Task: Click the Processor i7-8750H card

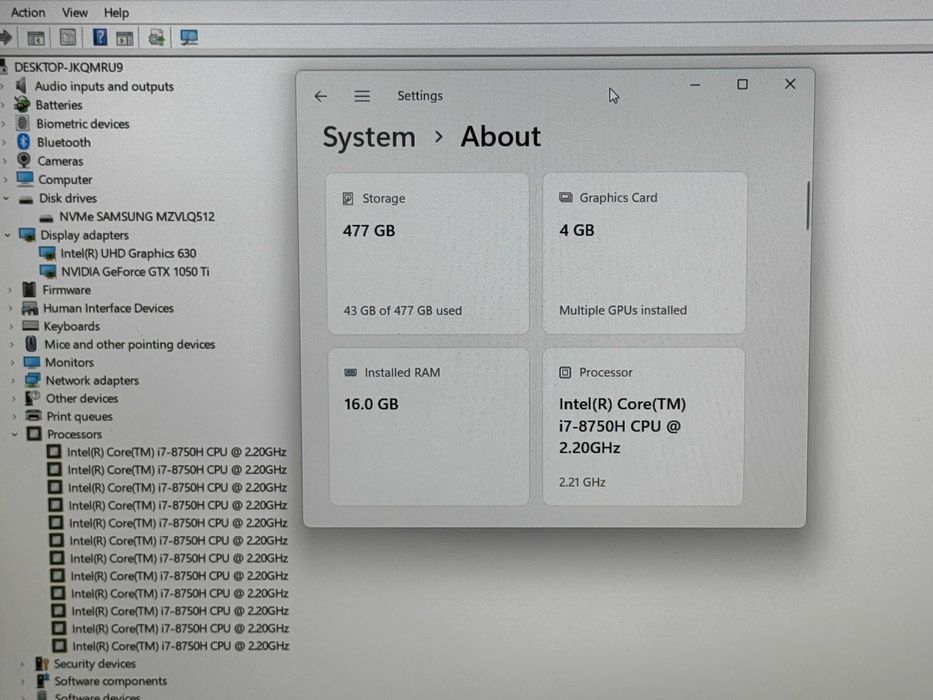Action: pyautogui.click(x=643, y=426)
